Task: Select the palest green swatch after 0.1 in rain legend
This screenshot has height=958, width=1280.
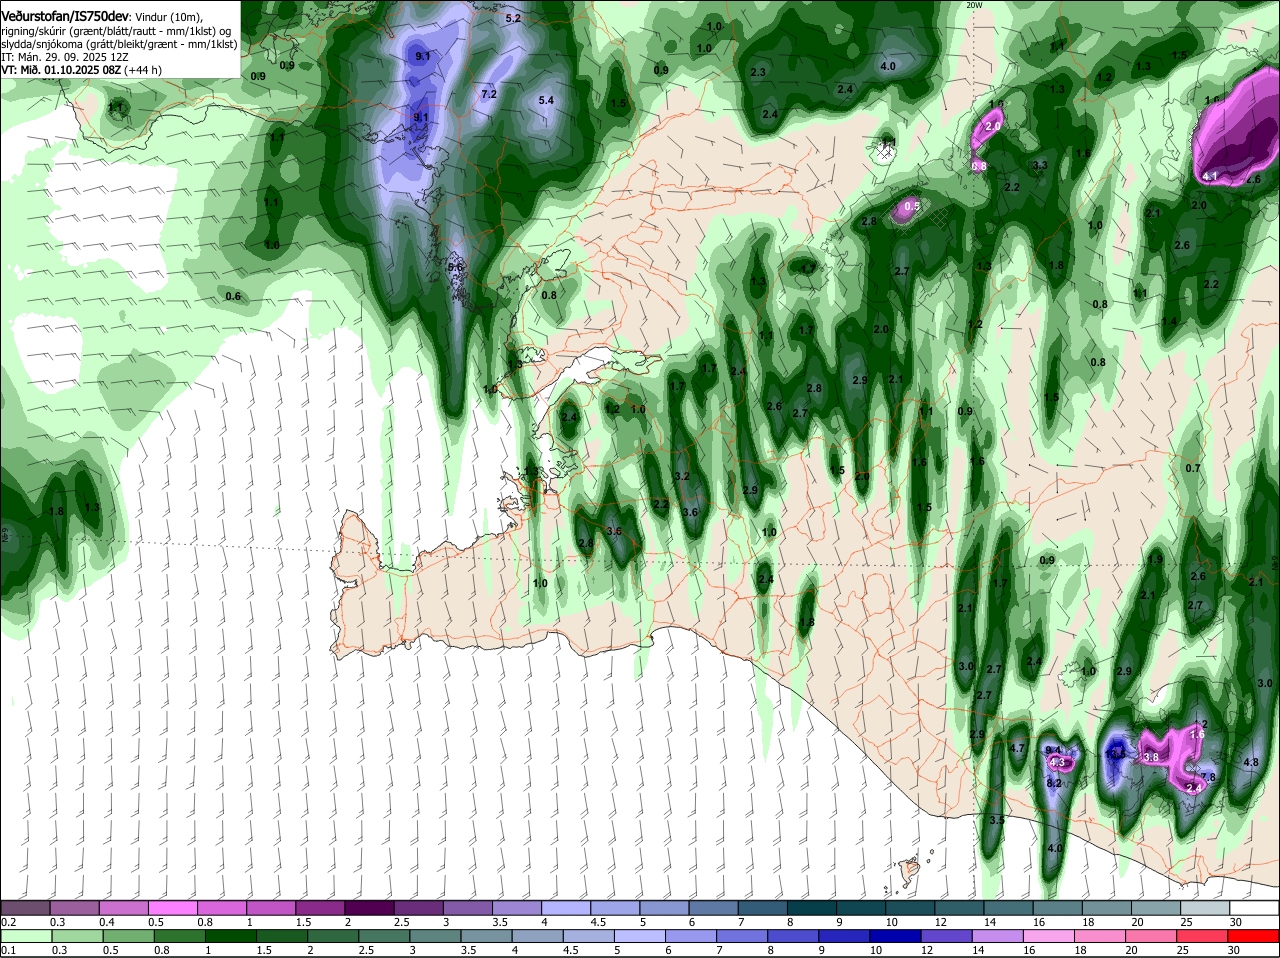Action: click(x=27, y=936)
